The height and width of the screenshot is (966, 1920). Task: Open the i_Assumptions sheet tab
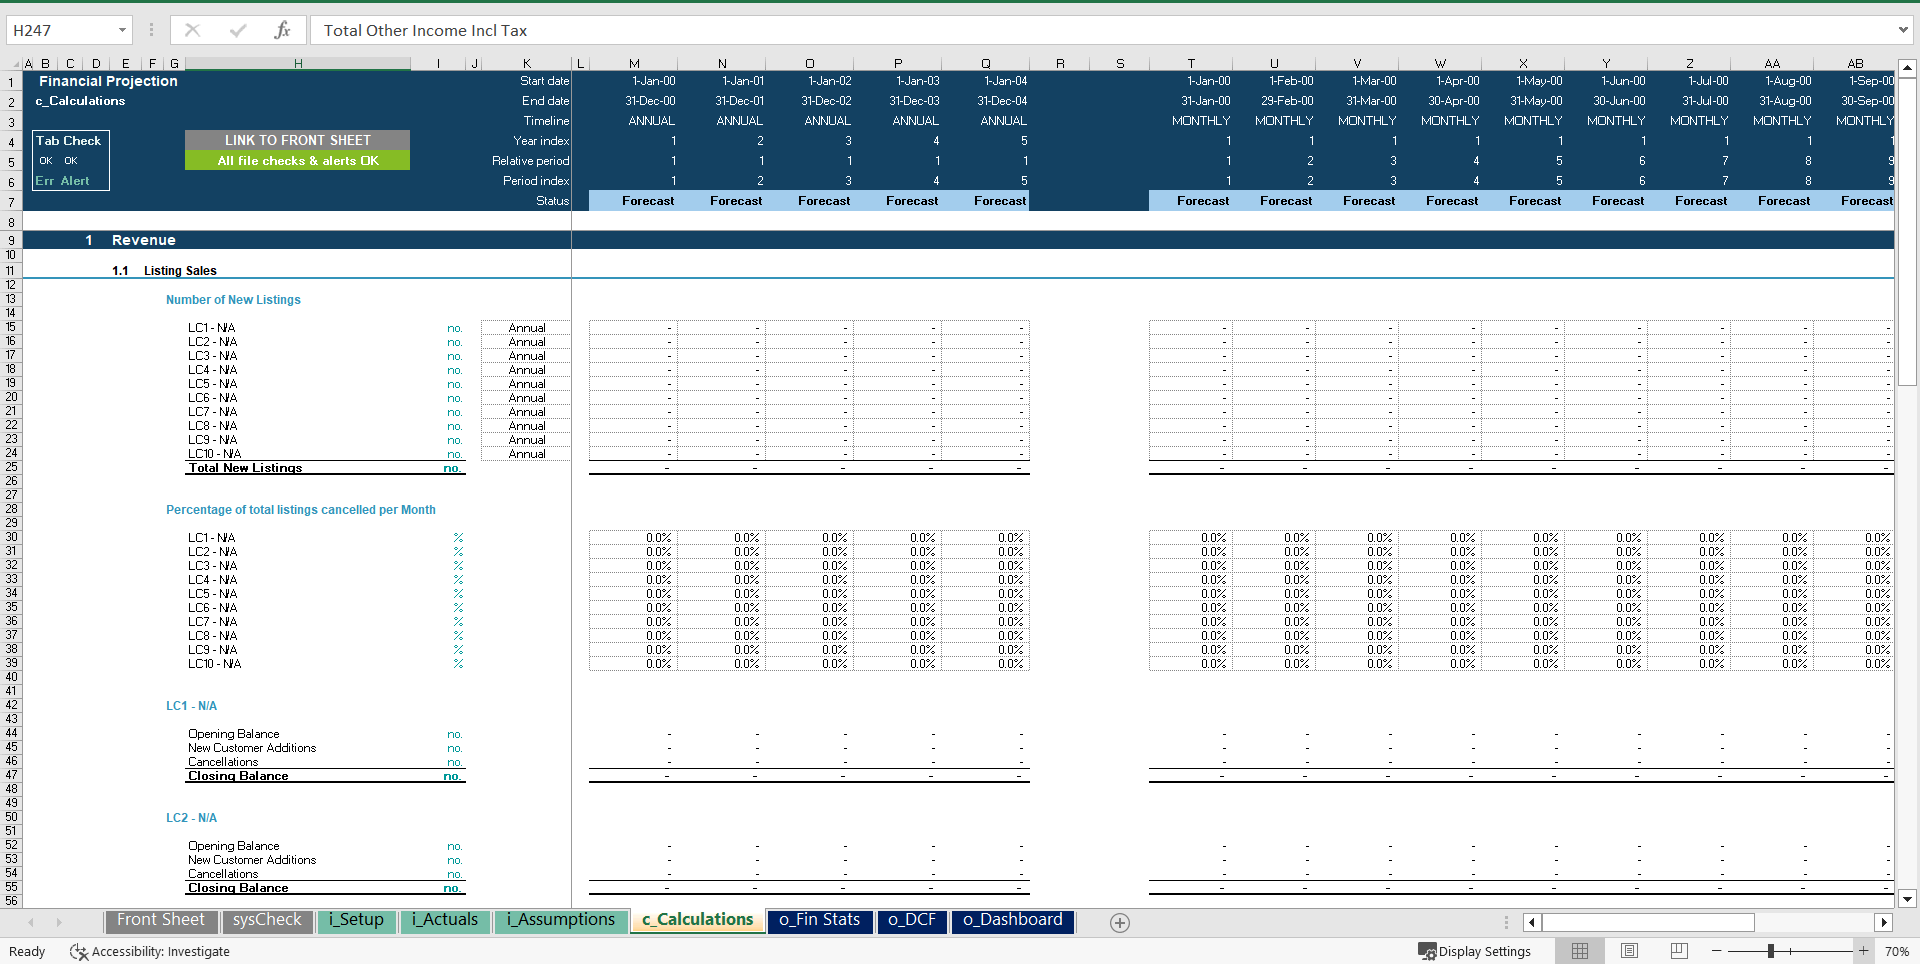click(560, 920)
